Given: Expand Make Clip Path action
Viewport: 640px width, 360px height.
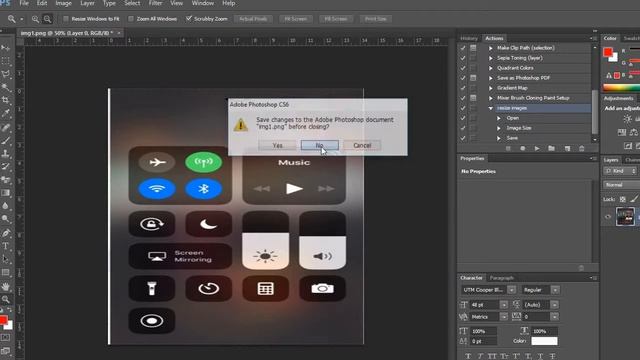Looking at the screenshot, I should click(x=491, y=48).
